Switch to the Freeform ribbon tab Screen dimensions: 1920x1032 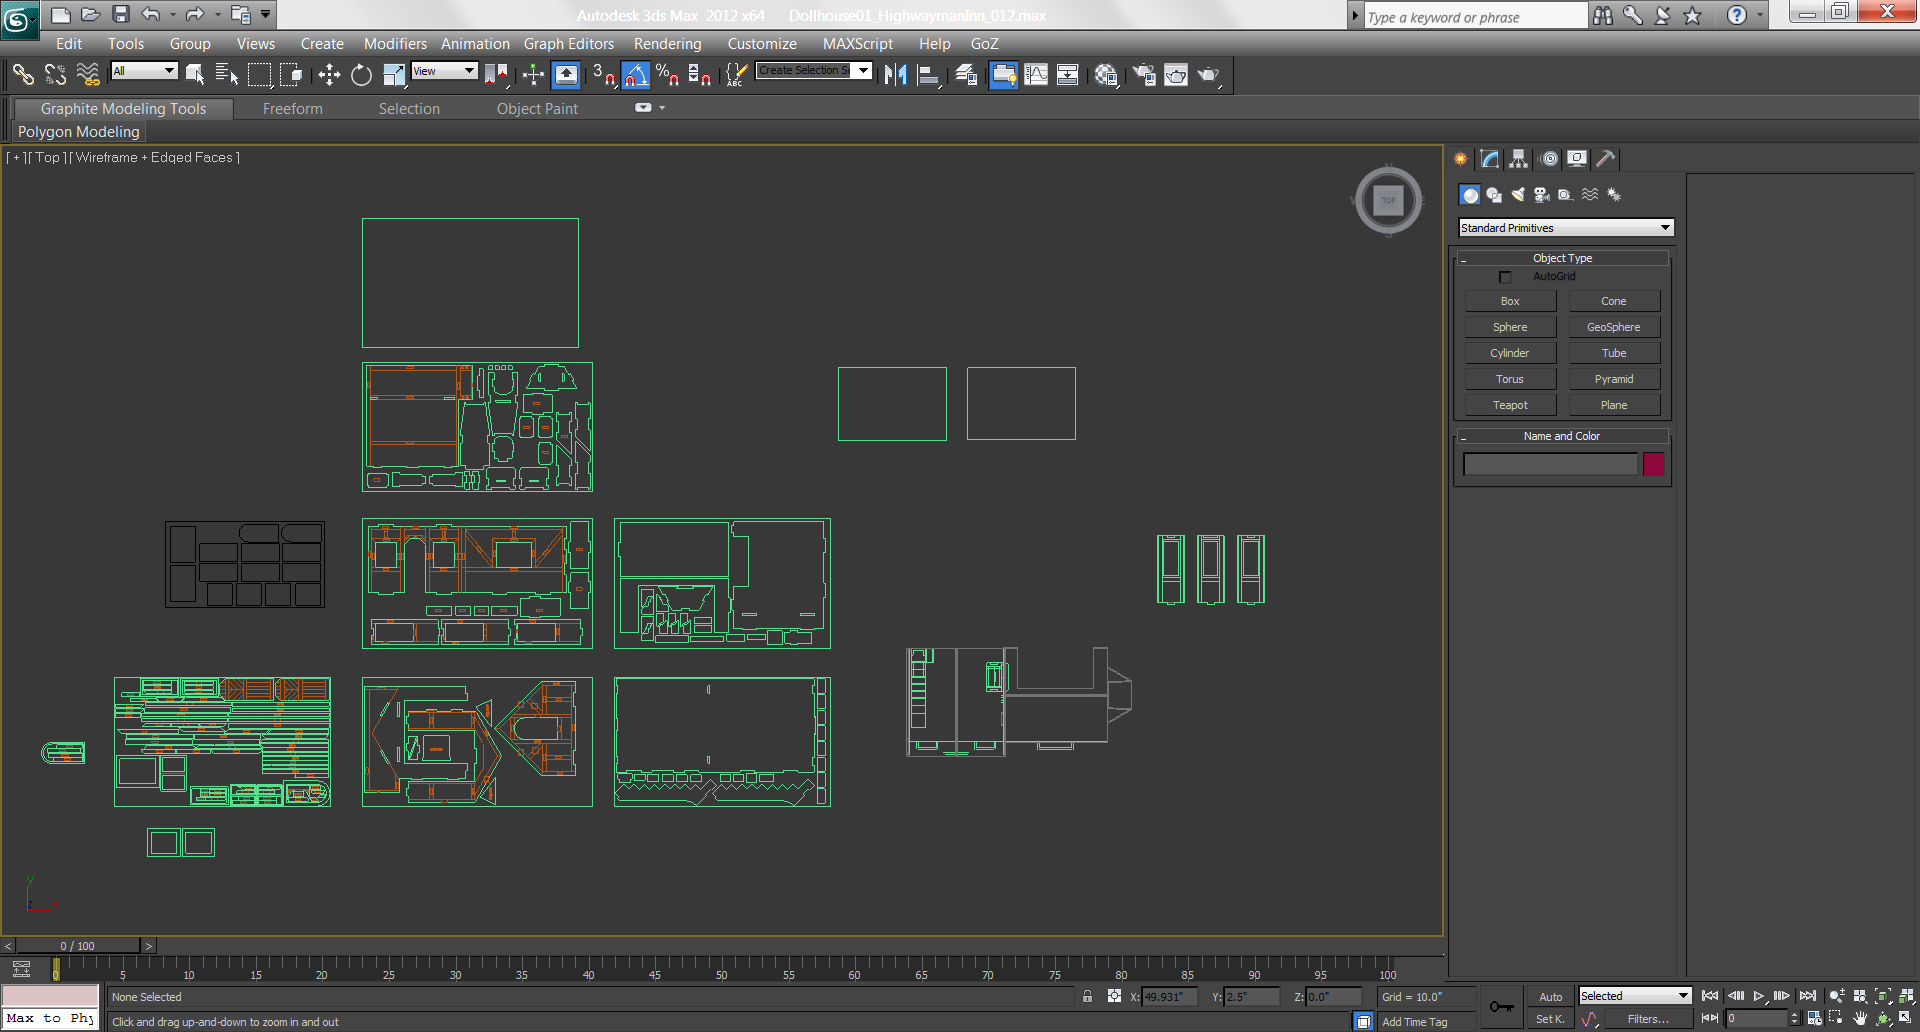pos(293,109)
